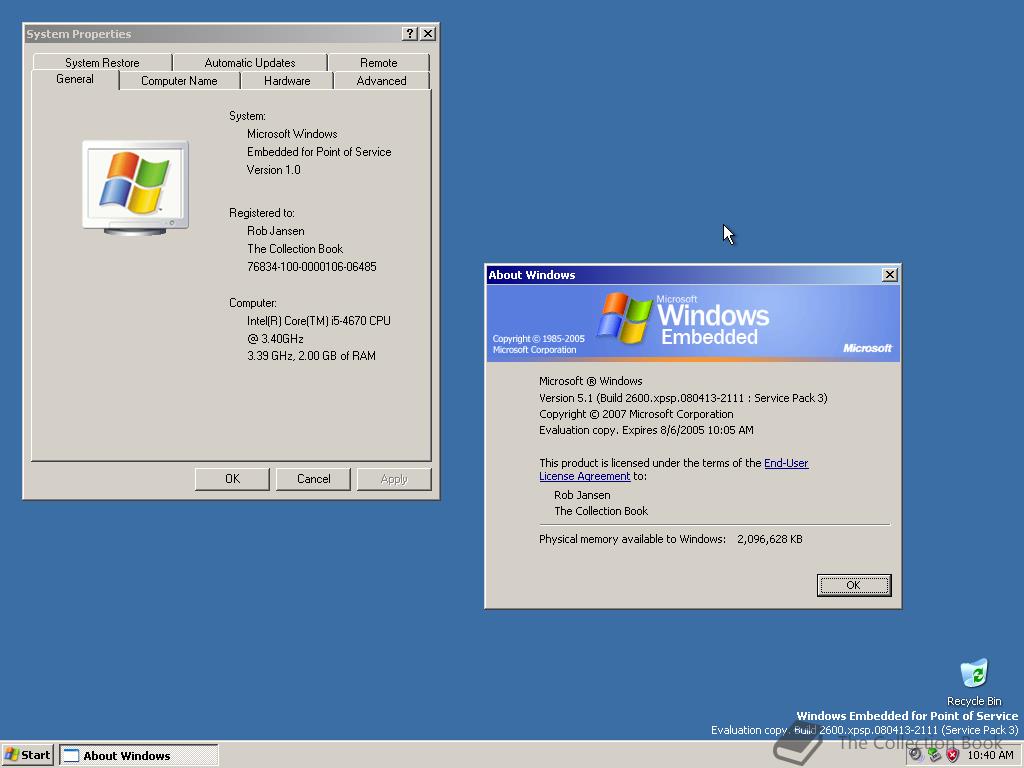The width and height of the screenshot is (1024, 768).
Task: Click the System Properties help question mark
Action: 409,34
